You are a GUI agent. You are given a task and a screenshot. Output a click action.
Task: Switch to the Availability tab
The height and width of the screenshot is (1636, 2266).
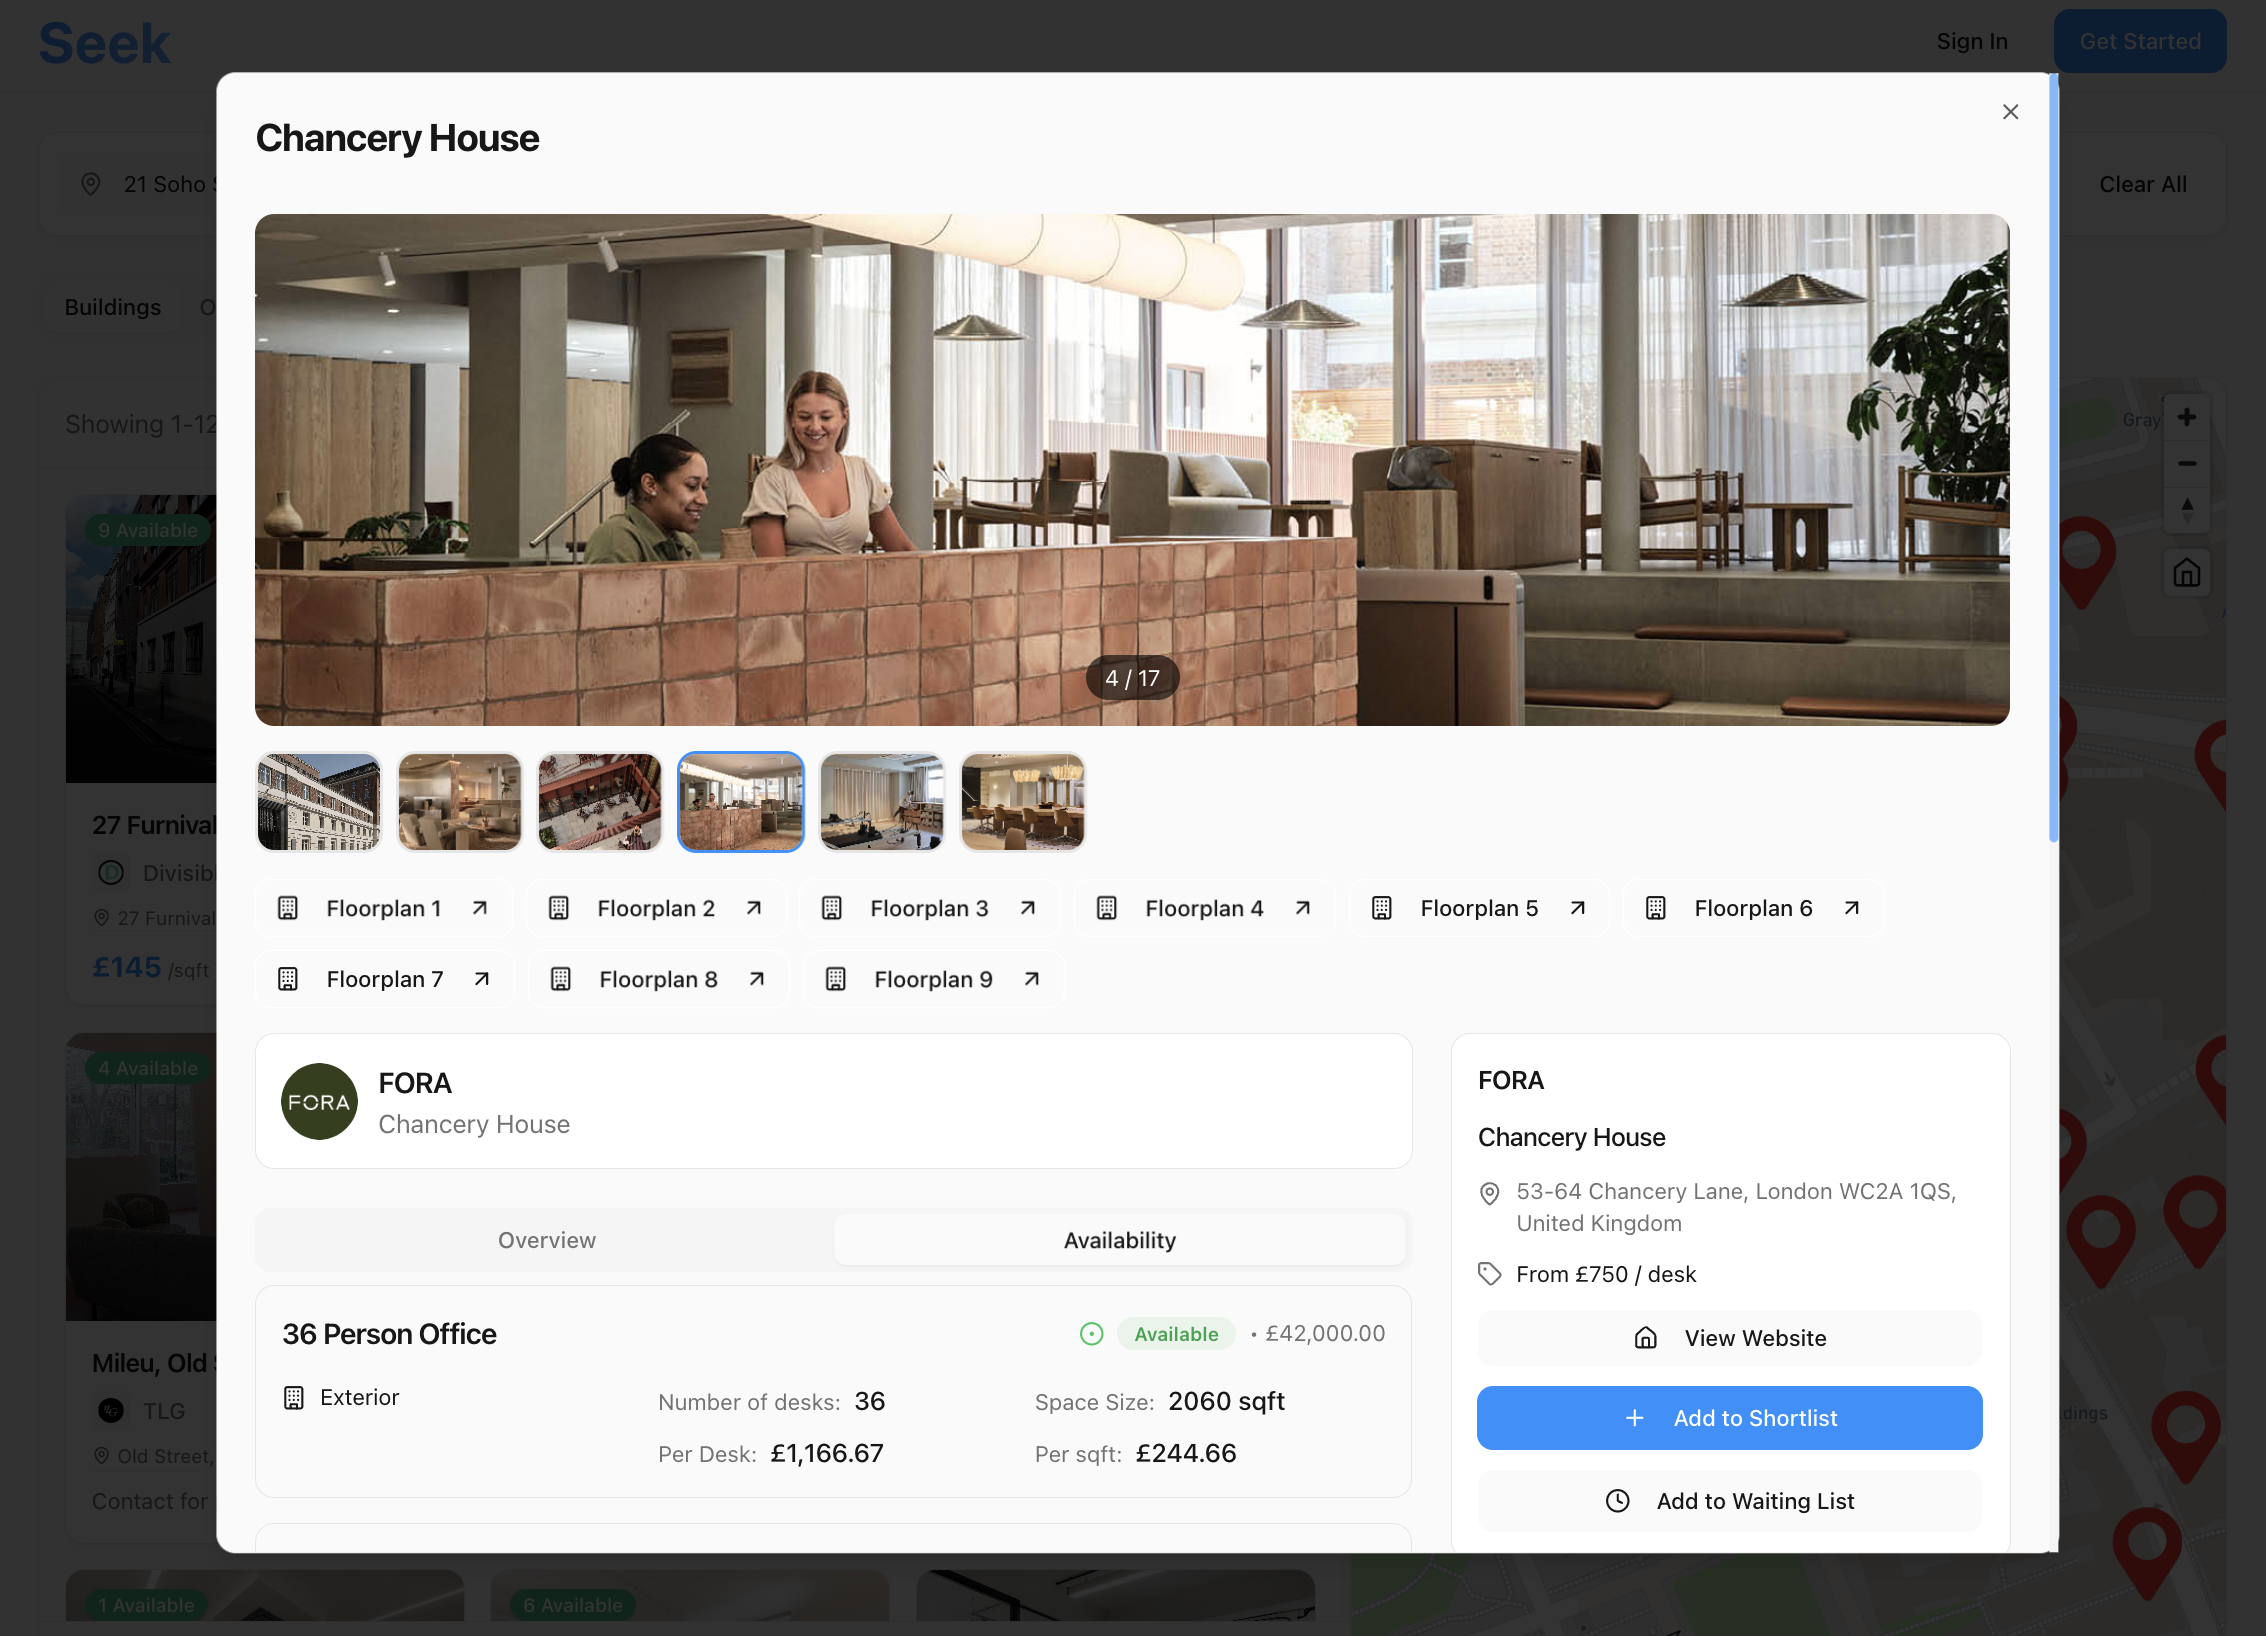point(1120,1240)
